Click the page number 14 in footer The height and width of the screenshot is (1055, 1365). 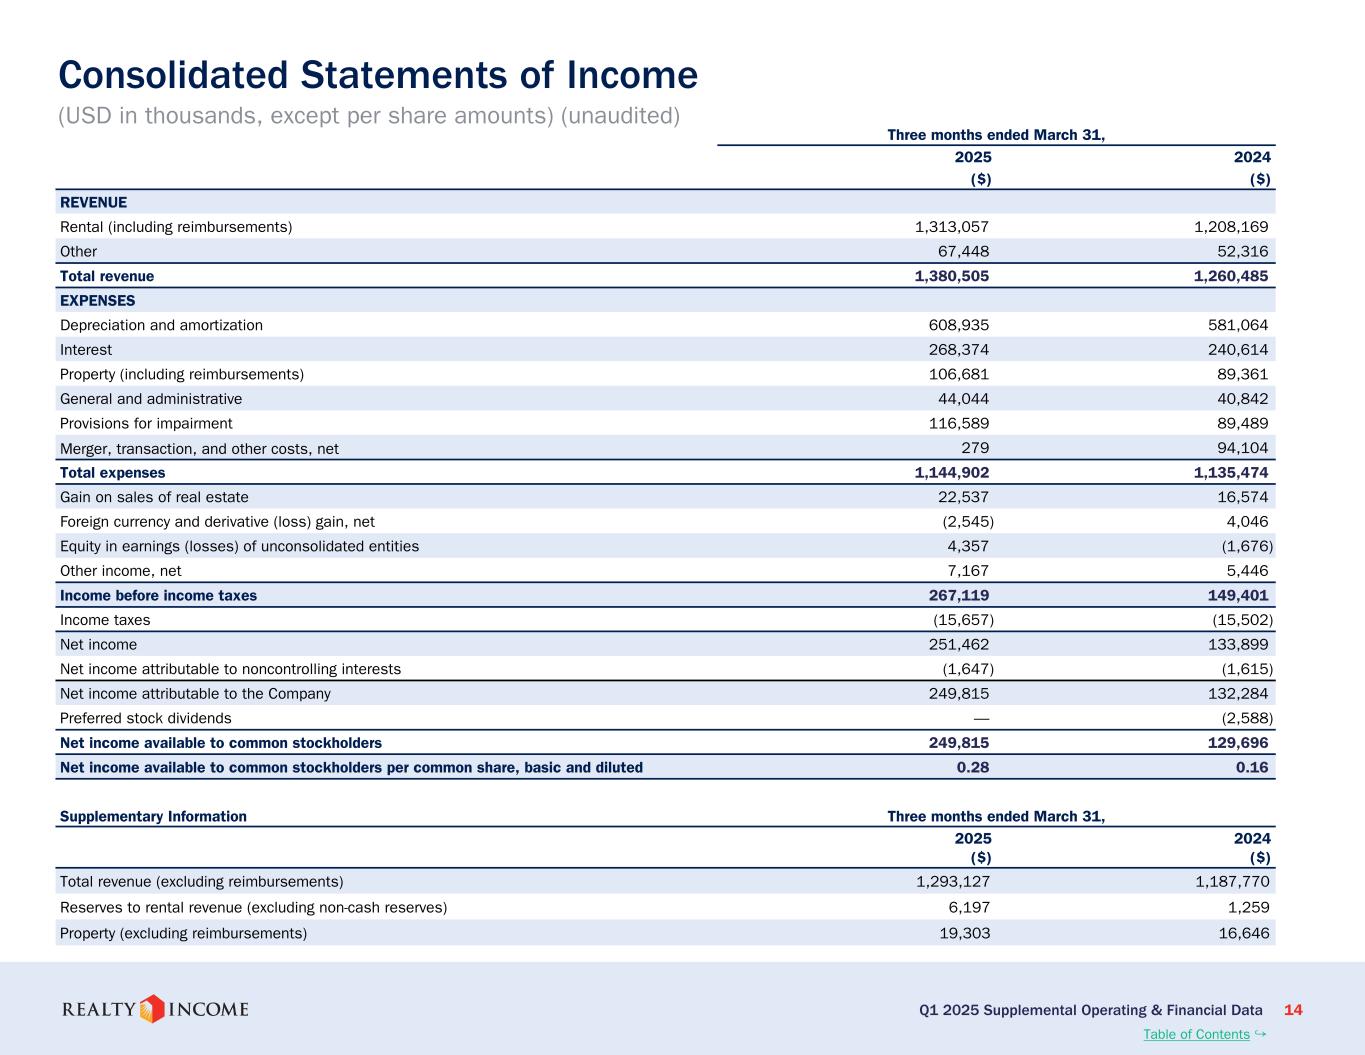click(x=1292, y=1010)
